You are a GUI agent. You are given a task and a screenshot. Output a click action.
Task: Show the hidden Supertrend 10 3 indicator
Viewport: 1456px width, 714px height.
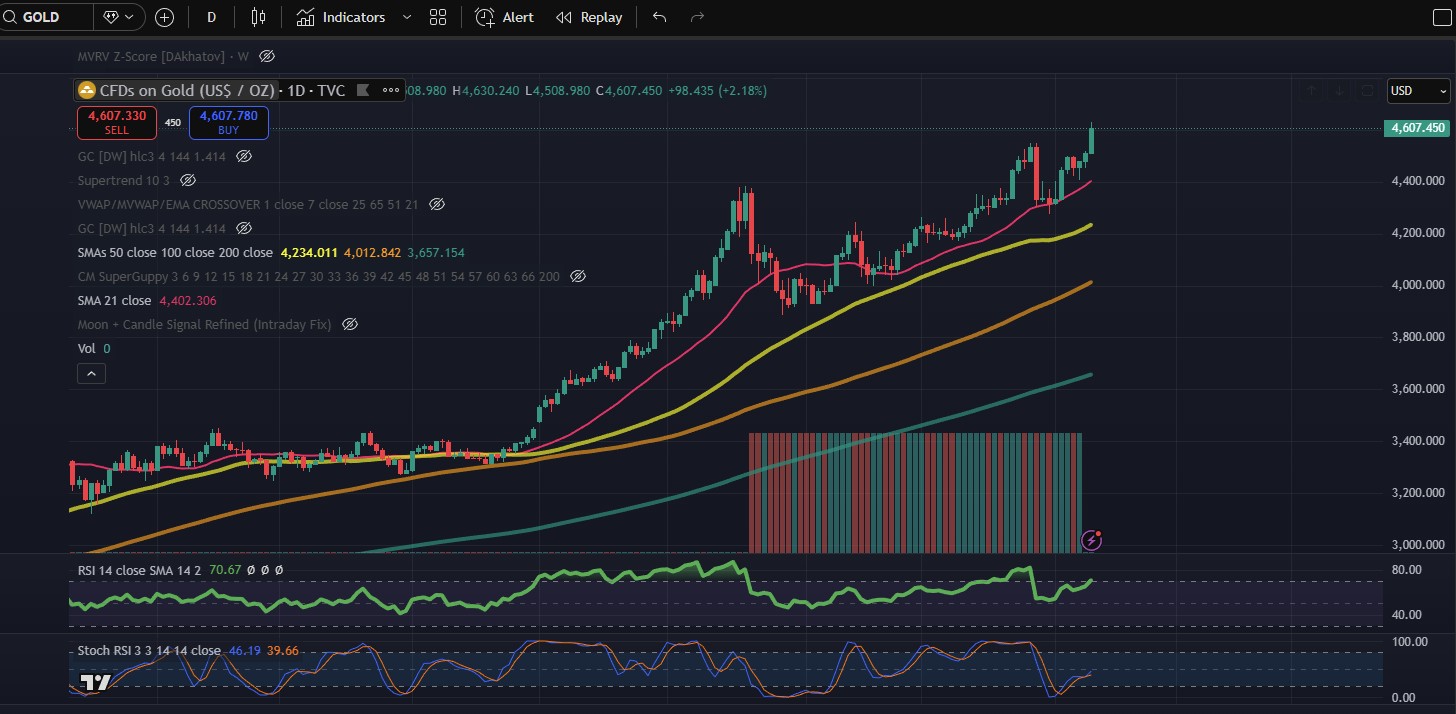pos(188,180)
